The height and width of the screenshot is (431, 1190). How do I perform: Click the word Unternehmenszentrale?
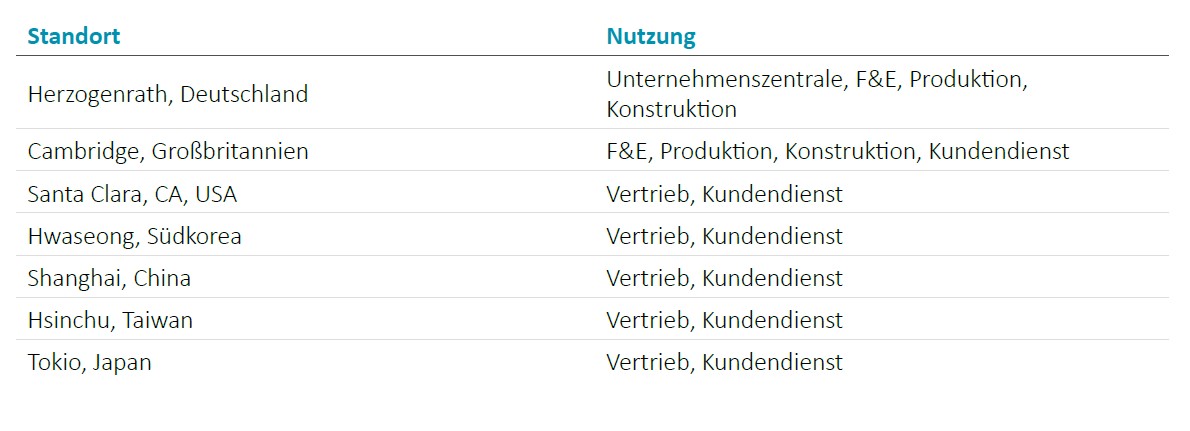coord(725,79)
